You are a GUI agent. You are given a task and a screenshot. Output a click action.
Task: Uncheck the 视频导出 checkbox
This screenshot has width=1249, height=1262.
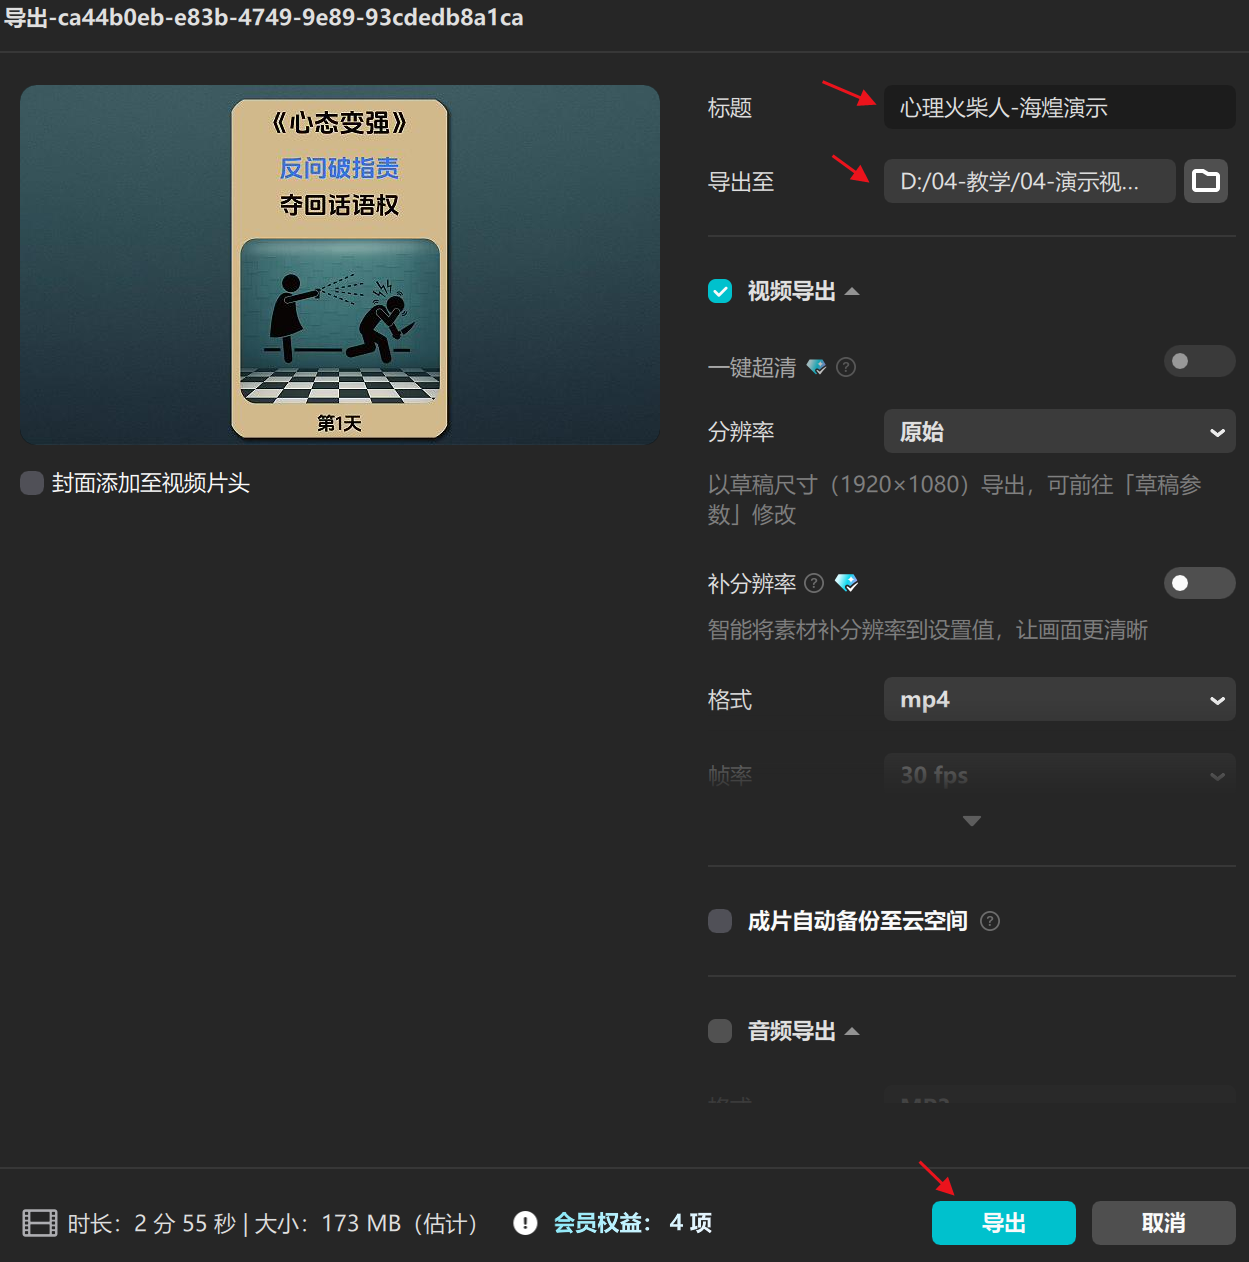coord(720,291)
